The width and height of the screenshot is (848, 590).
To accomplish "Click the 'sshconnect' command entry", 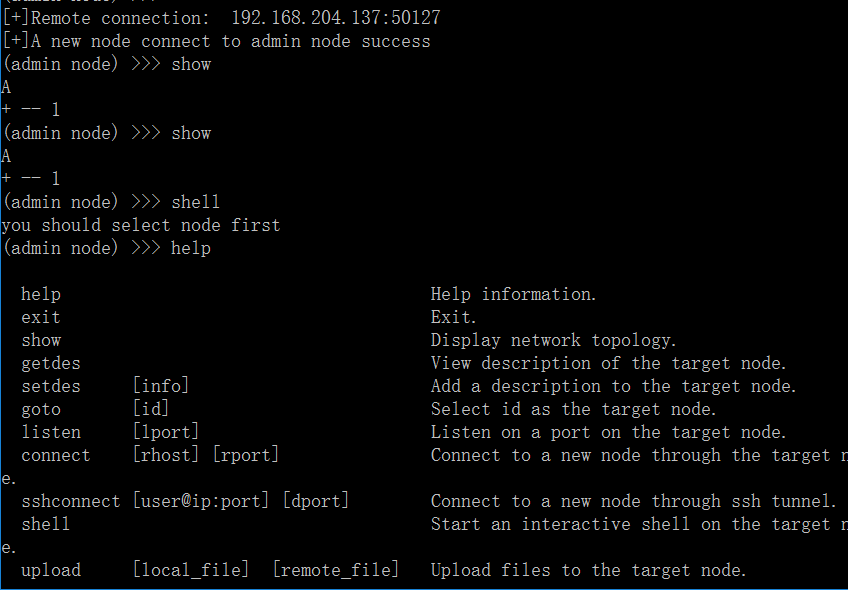I will tap(71, 501).
